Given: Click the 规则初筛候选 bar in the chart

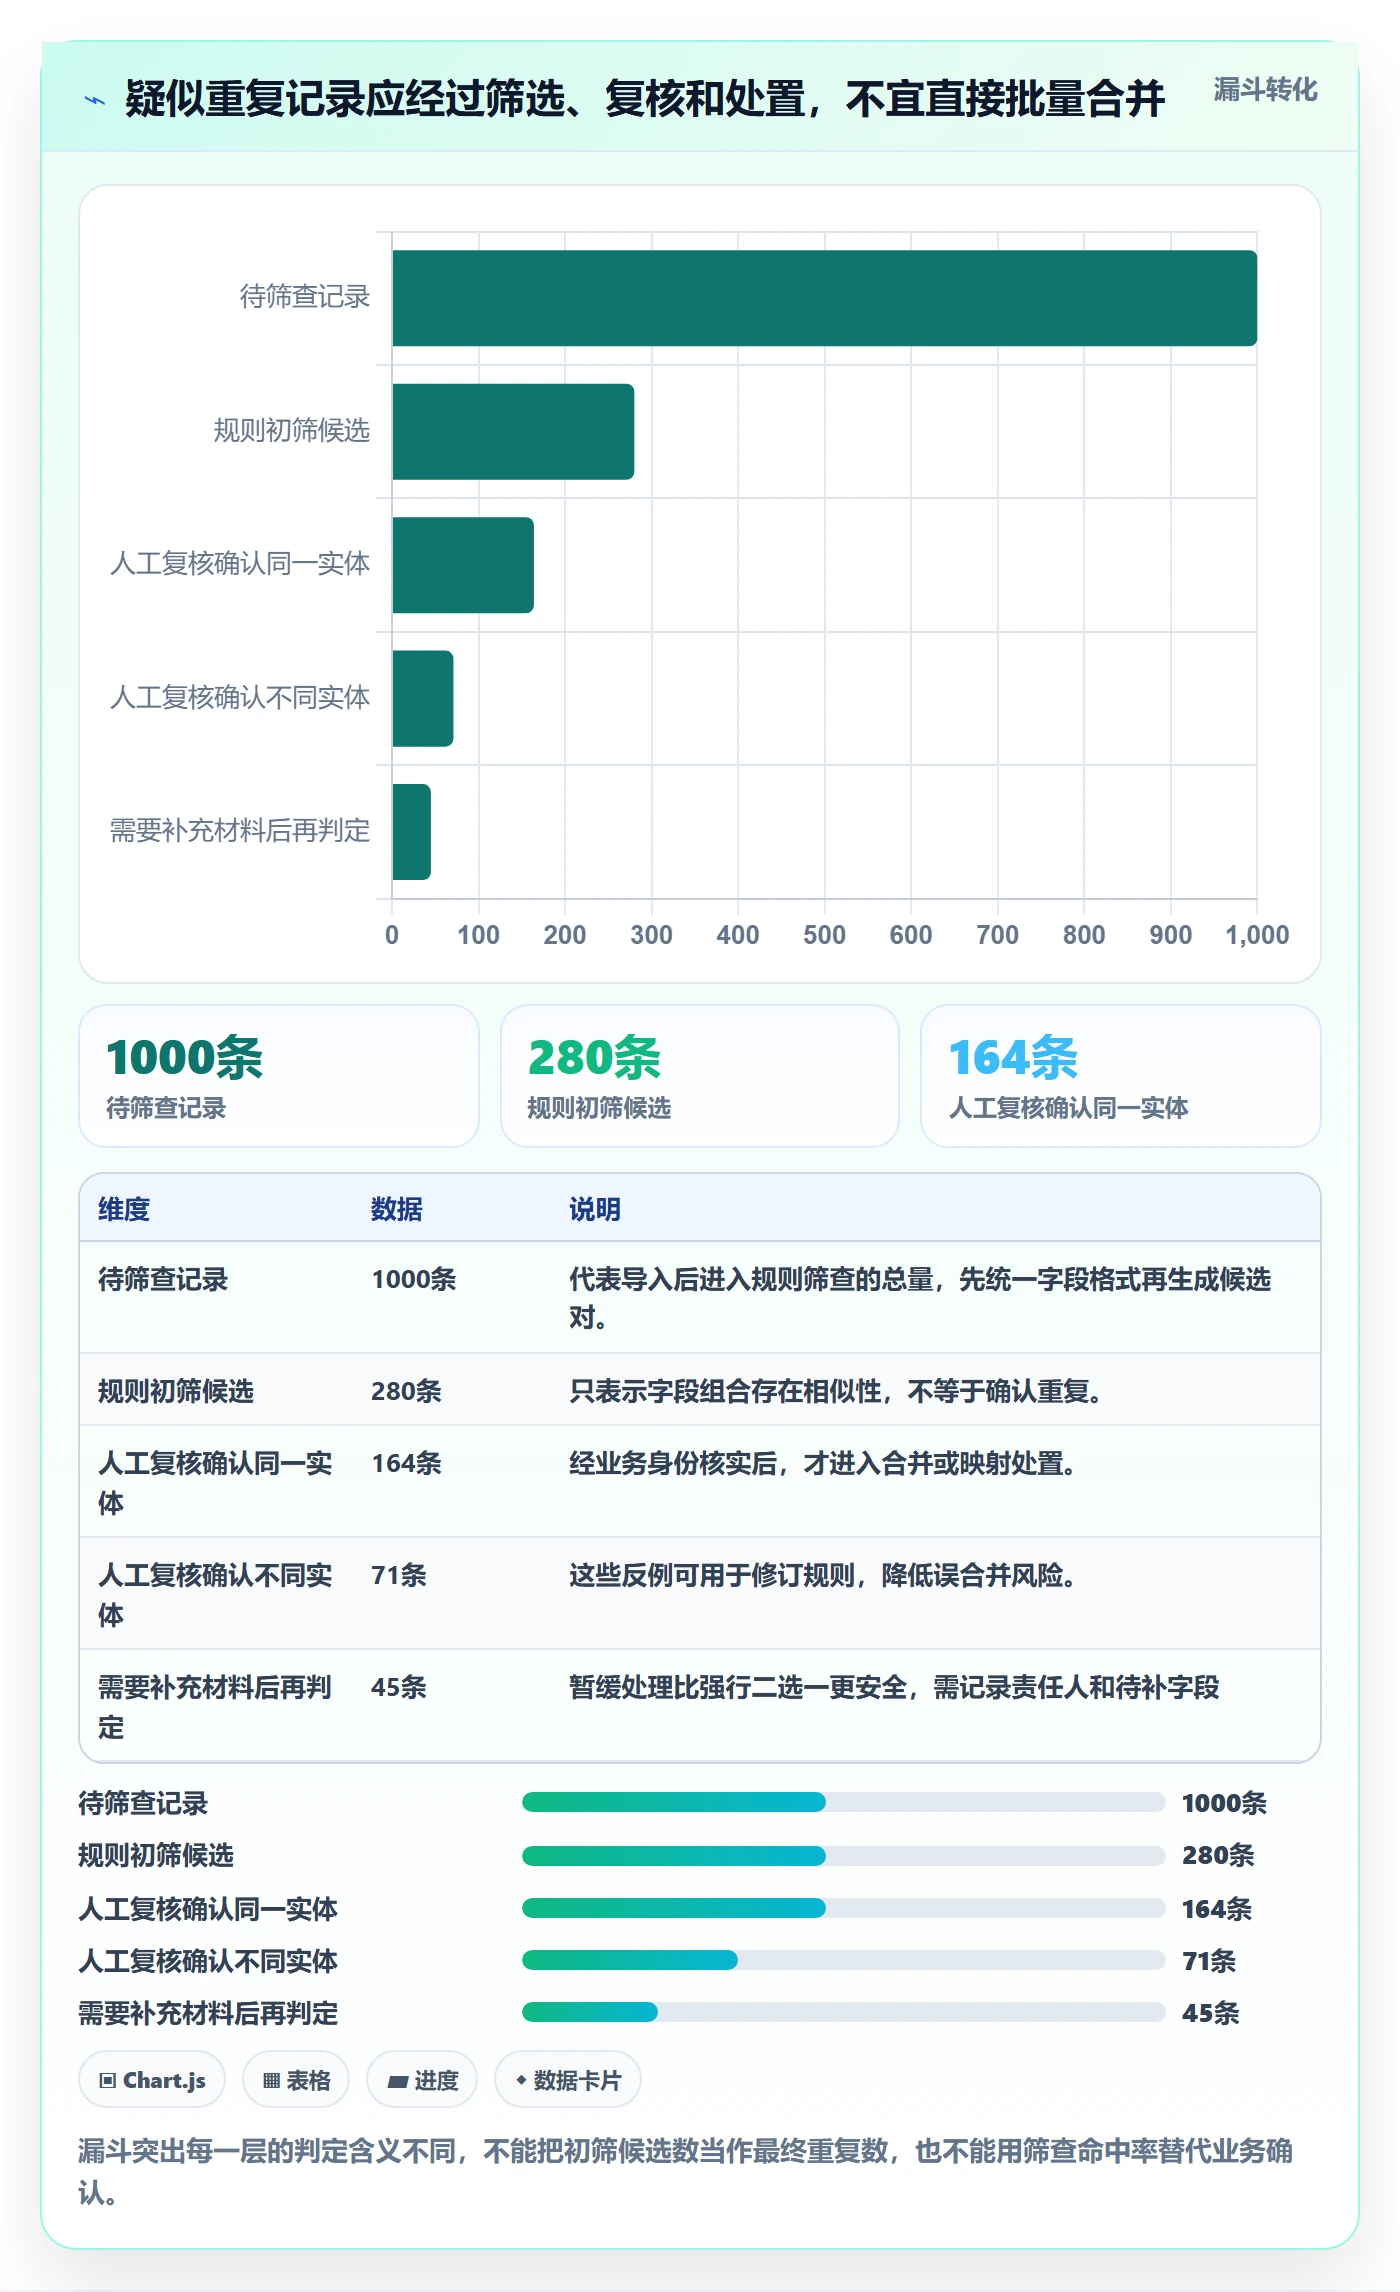Looking at the screenshot, I should pyautogui.click(x=513, y=432).
